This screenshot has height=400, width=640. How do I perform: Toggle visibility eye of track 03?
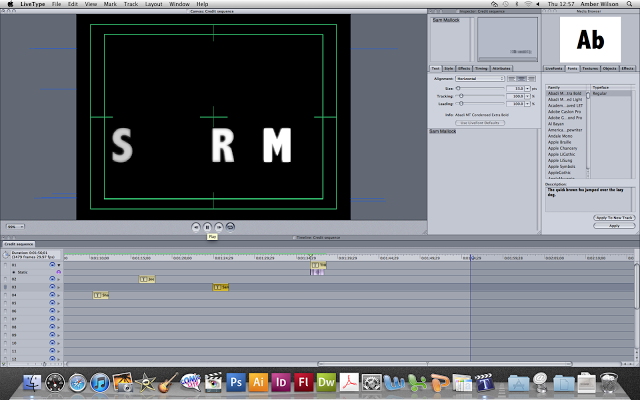click(x=52, y=287)
